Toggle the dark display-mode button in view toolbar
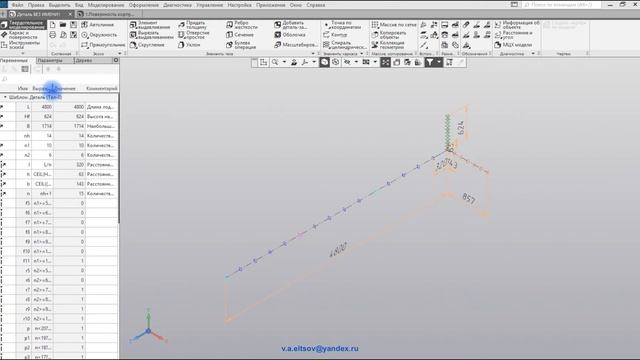 (324, 62)
